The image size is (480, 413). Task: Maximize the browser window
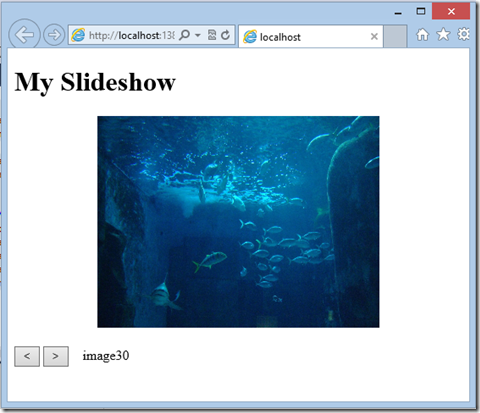pos(421,12)
